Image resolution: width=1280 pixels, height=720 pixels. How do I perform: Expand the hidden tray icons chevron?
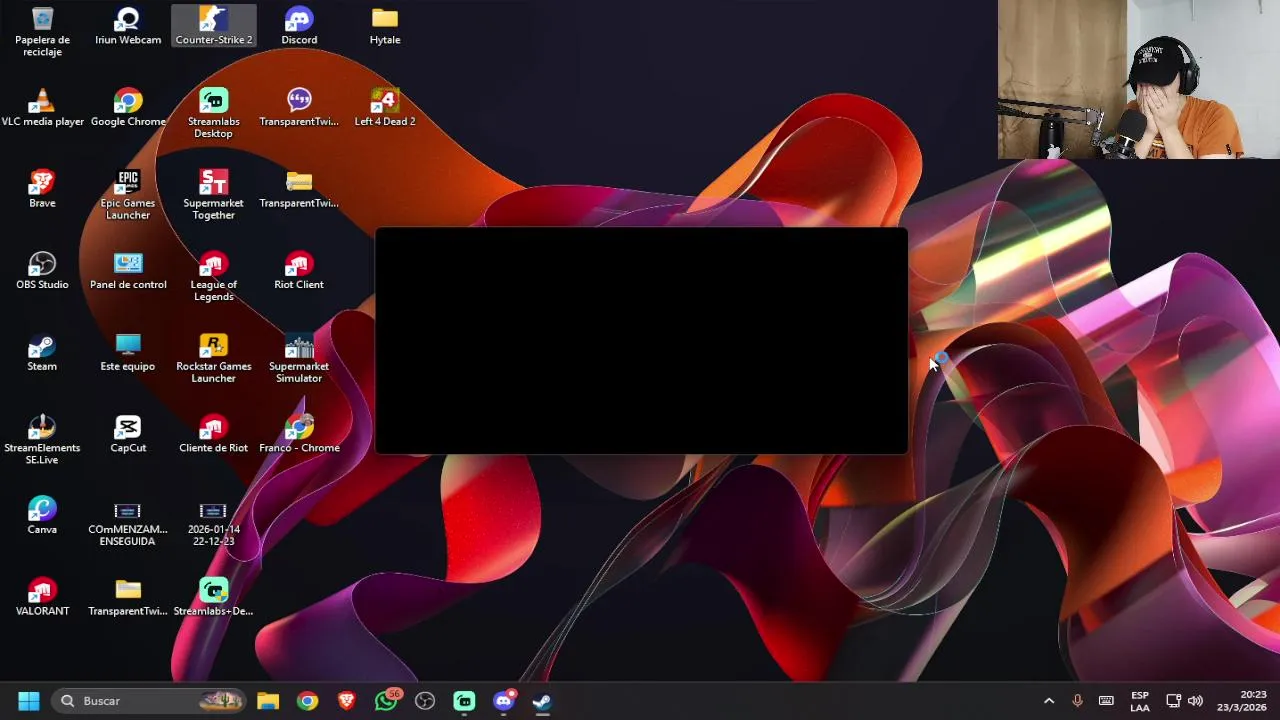pyautogui.click(x=1049, y=701)
